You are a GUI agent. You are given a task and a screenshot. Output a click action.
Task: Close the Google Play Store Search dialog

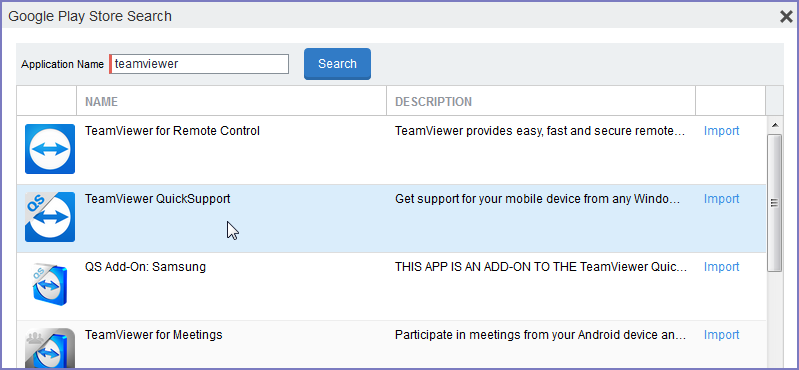pos(786,17)
